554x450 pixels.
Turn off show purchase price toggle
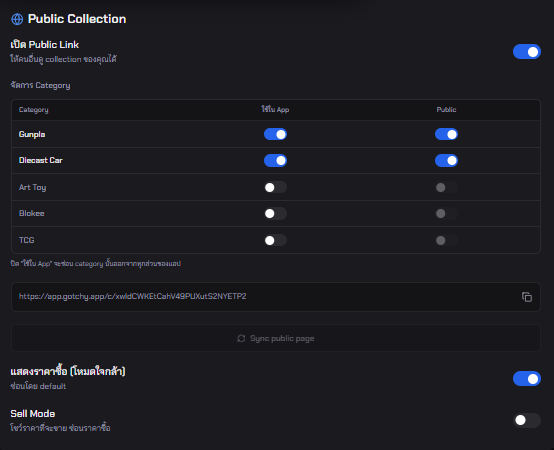tap(527, 379)
